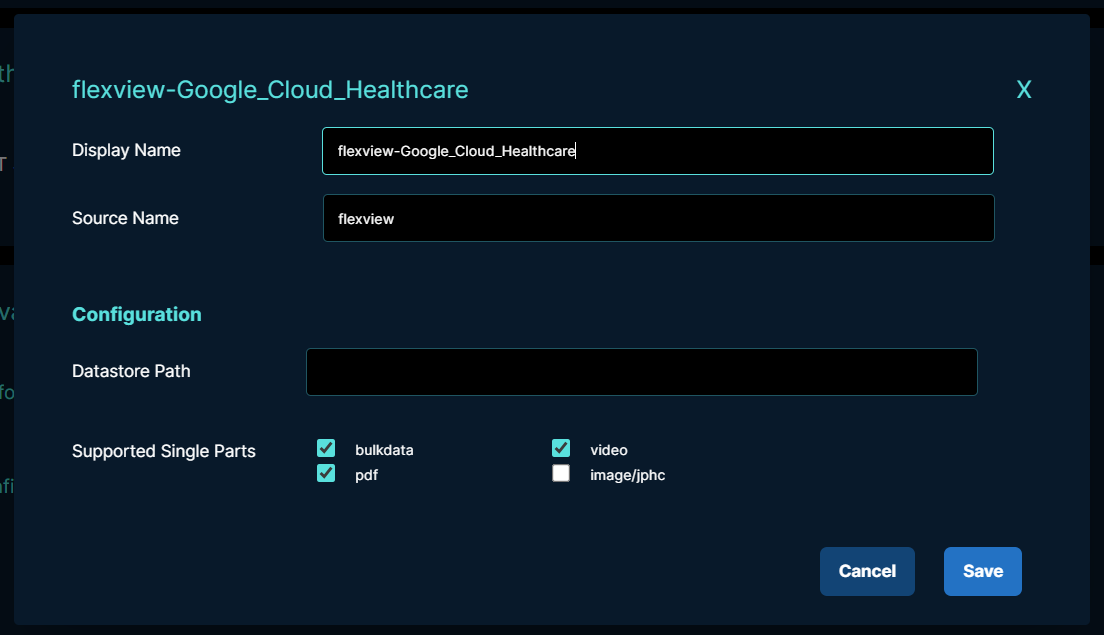Click the Datastore Path label

tap(131, 371)
